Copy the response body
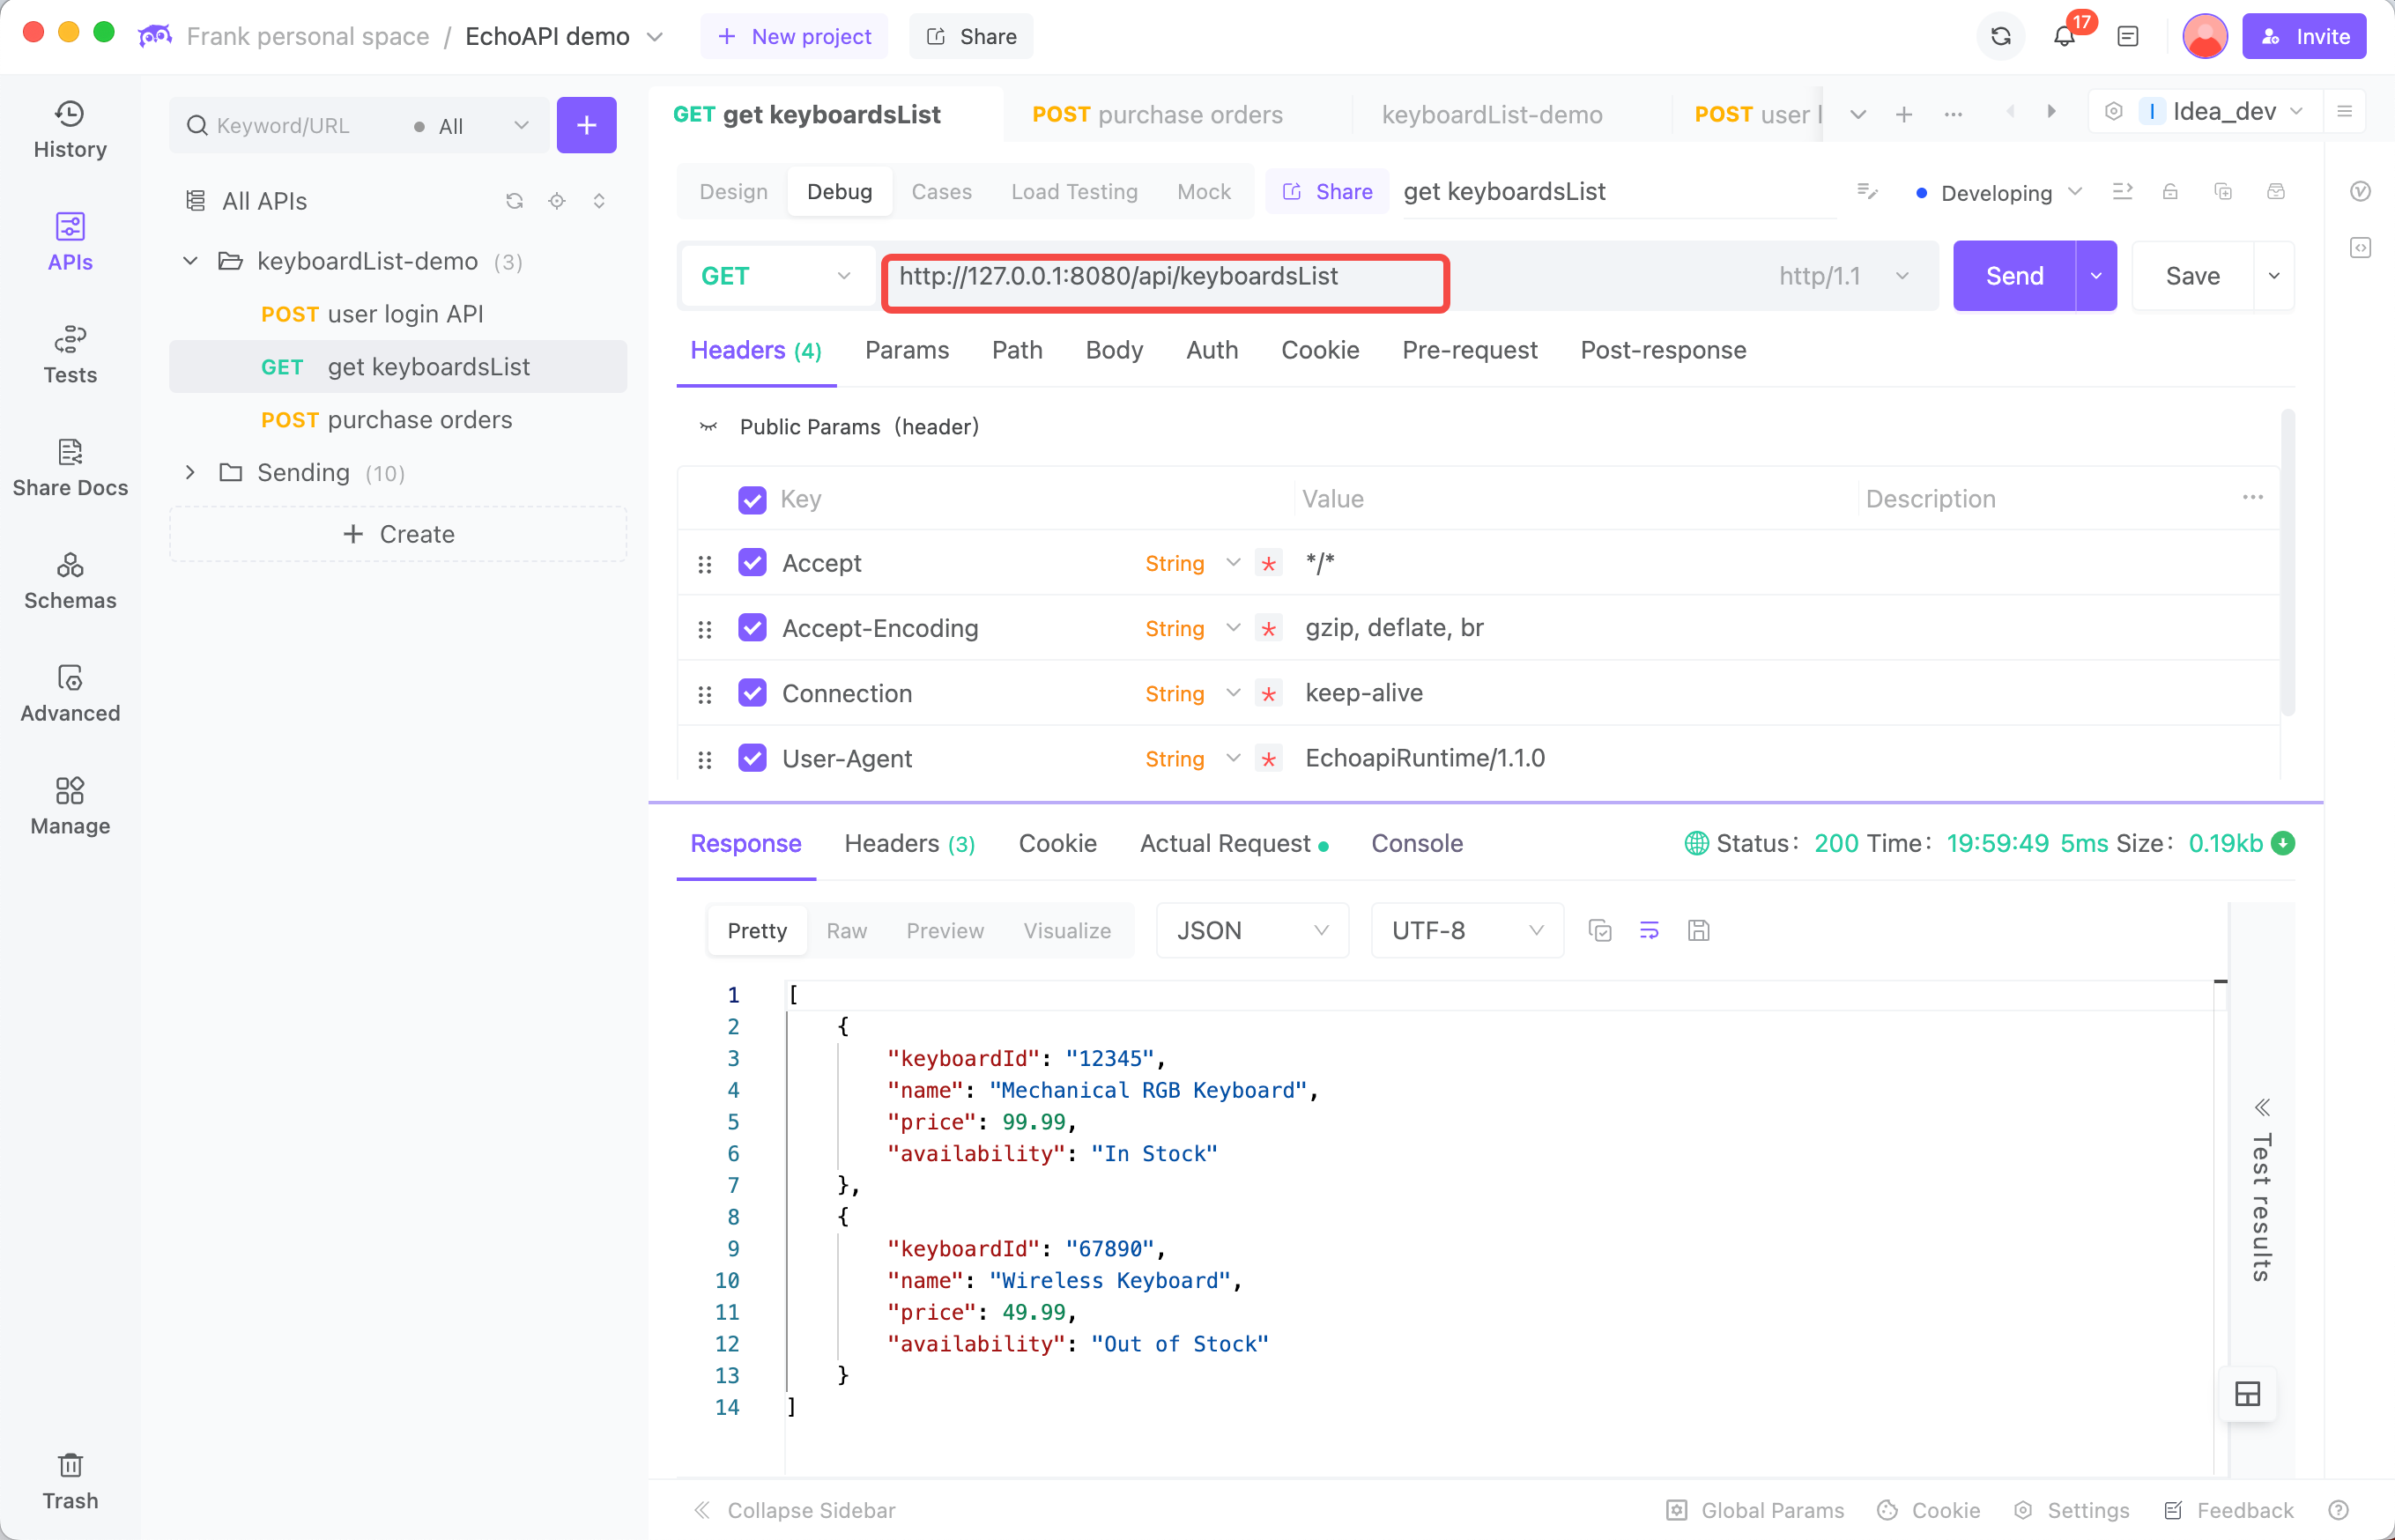 [x=1600, y=931]
